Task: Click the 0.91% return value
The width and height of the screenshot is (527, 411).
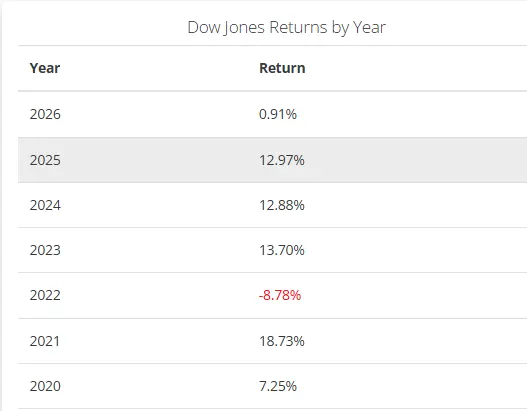Action: pyautogui.click(x=278, y=114)
